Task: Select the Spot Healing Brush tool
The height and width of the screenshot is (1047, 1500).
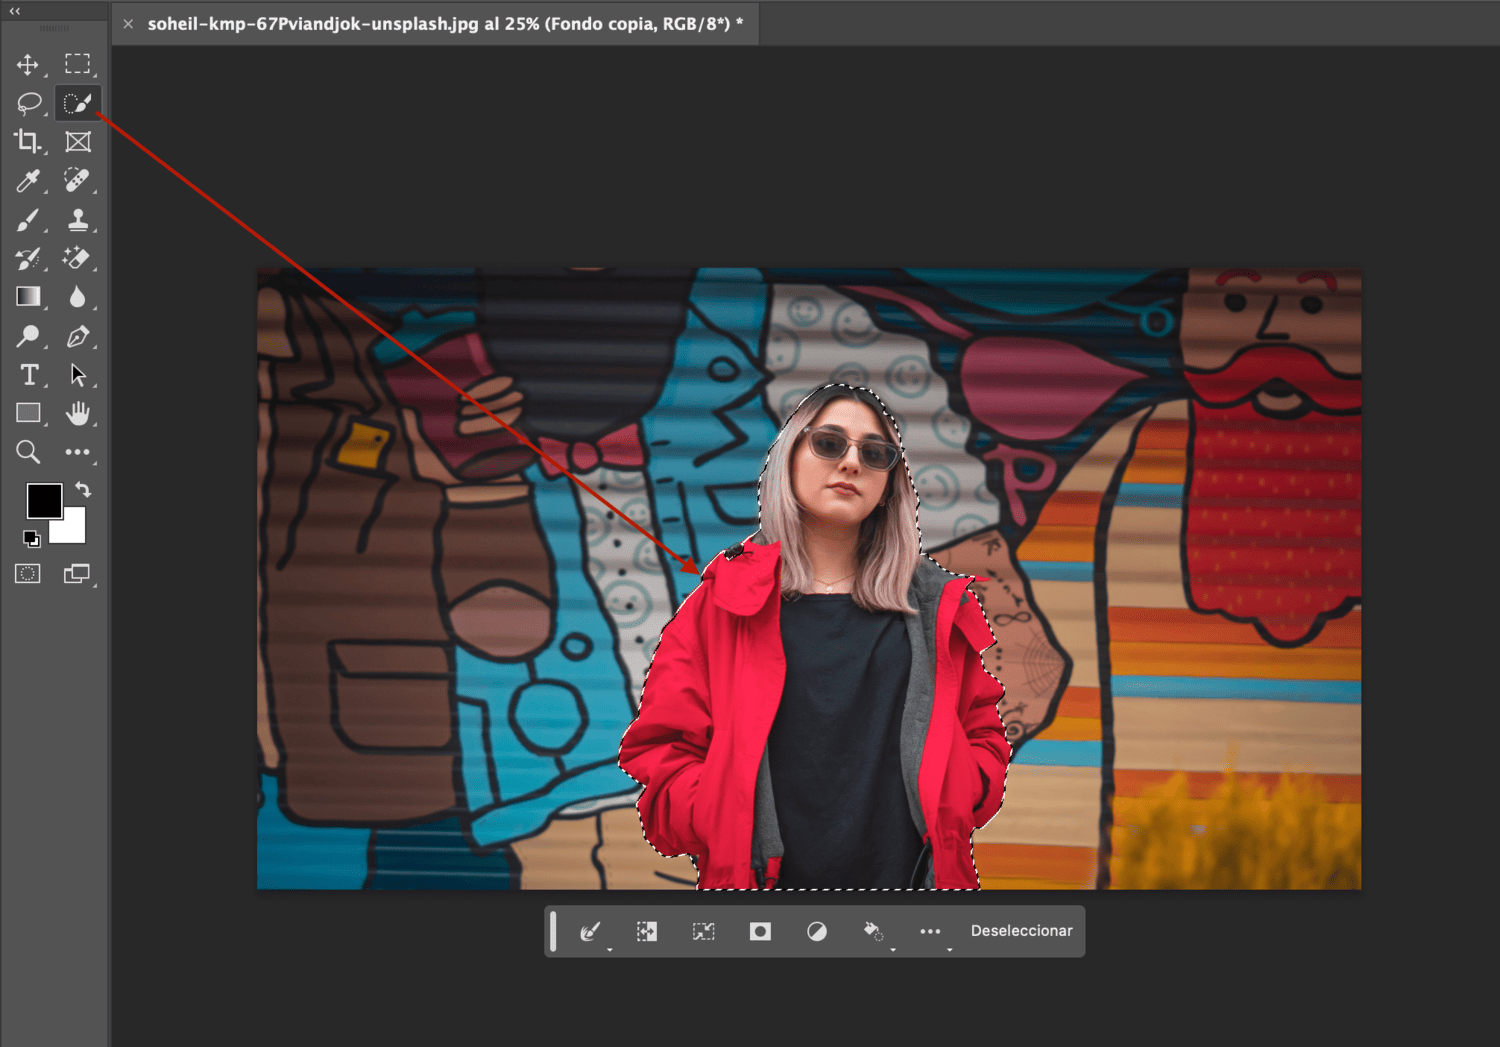Action: (77, 180)
